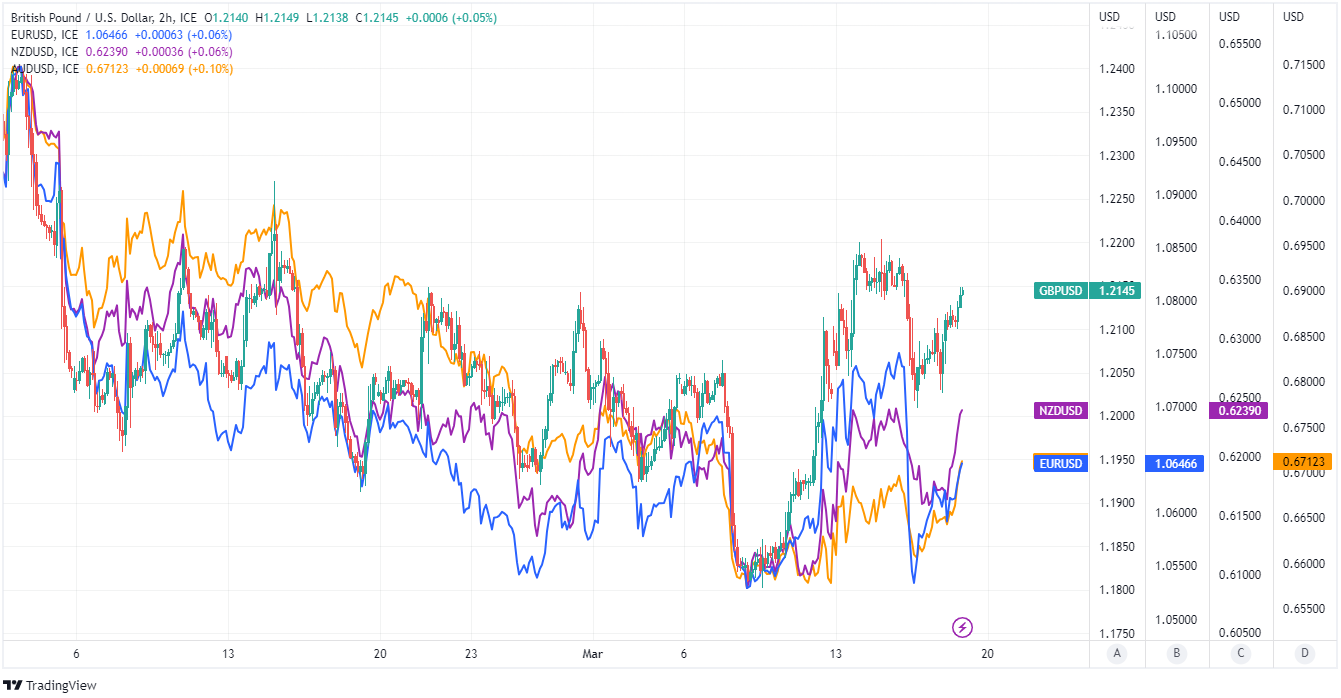This screenshot has width=1341, height=698.
Task: Select the EURUSD, ICE legend entry
Action: (45, 35)
